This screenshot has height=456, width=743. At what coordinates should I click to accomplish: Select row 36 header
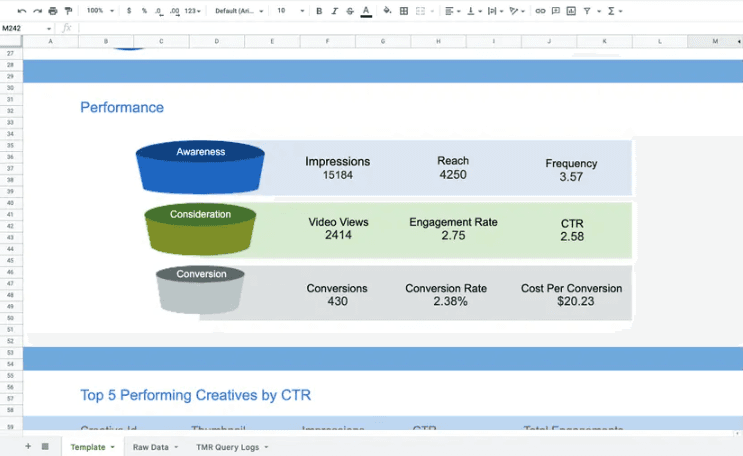coord(10,157)
